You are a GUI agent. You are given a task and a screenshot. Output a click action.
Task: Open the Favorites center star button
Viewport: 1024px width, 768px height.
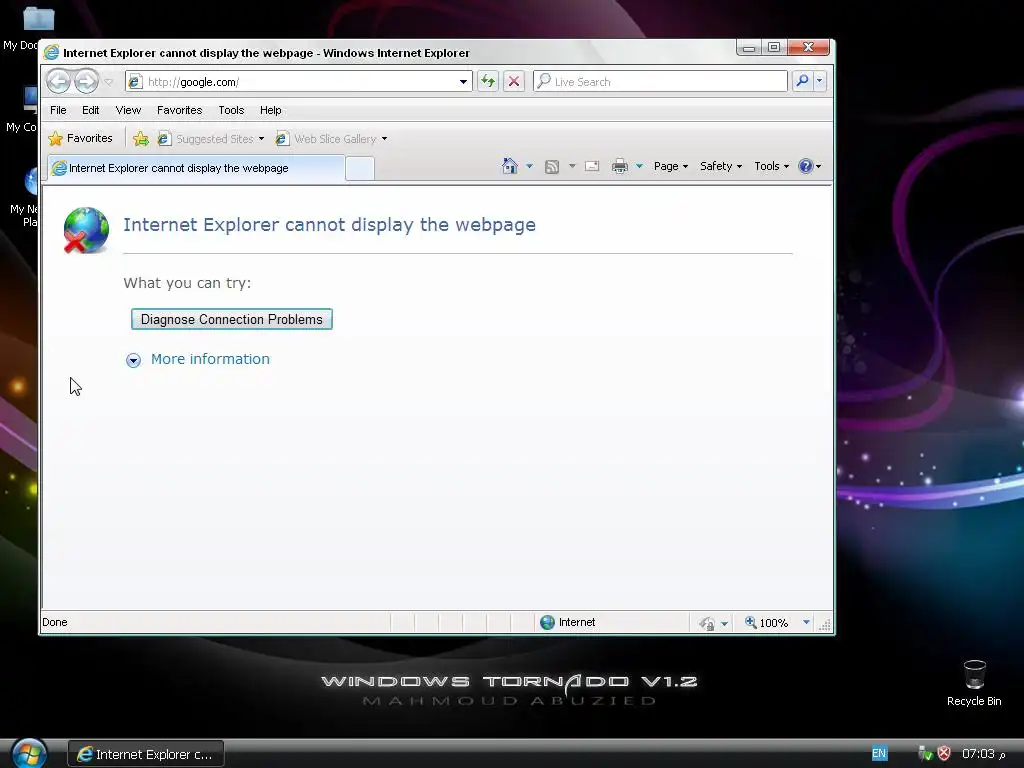click(x=80, y=138)
